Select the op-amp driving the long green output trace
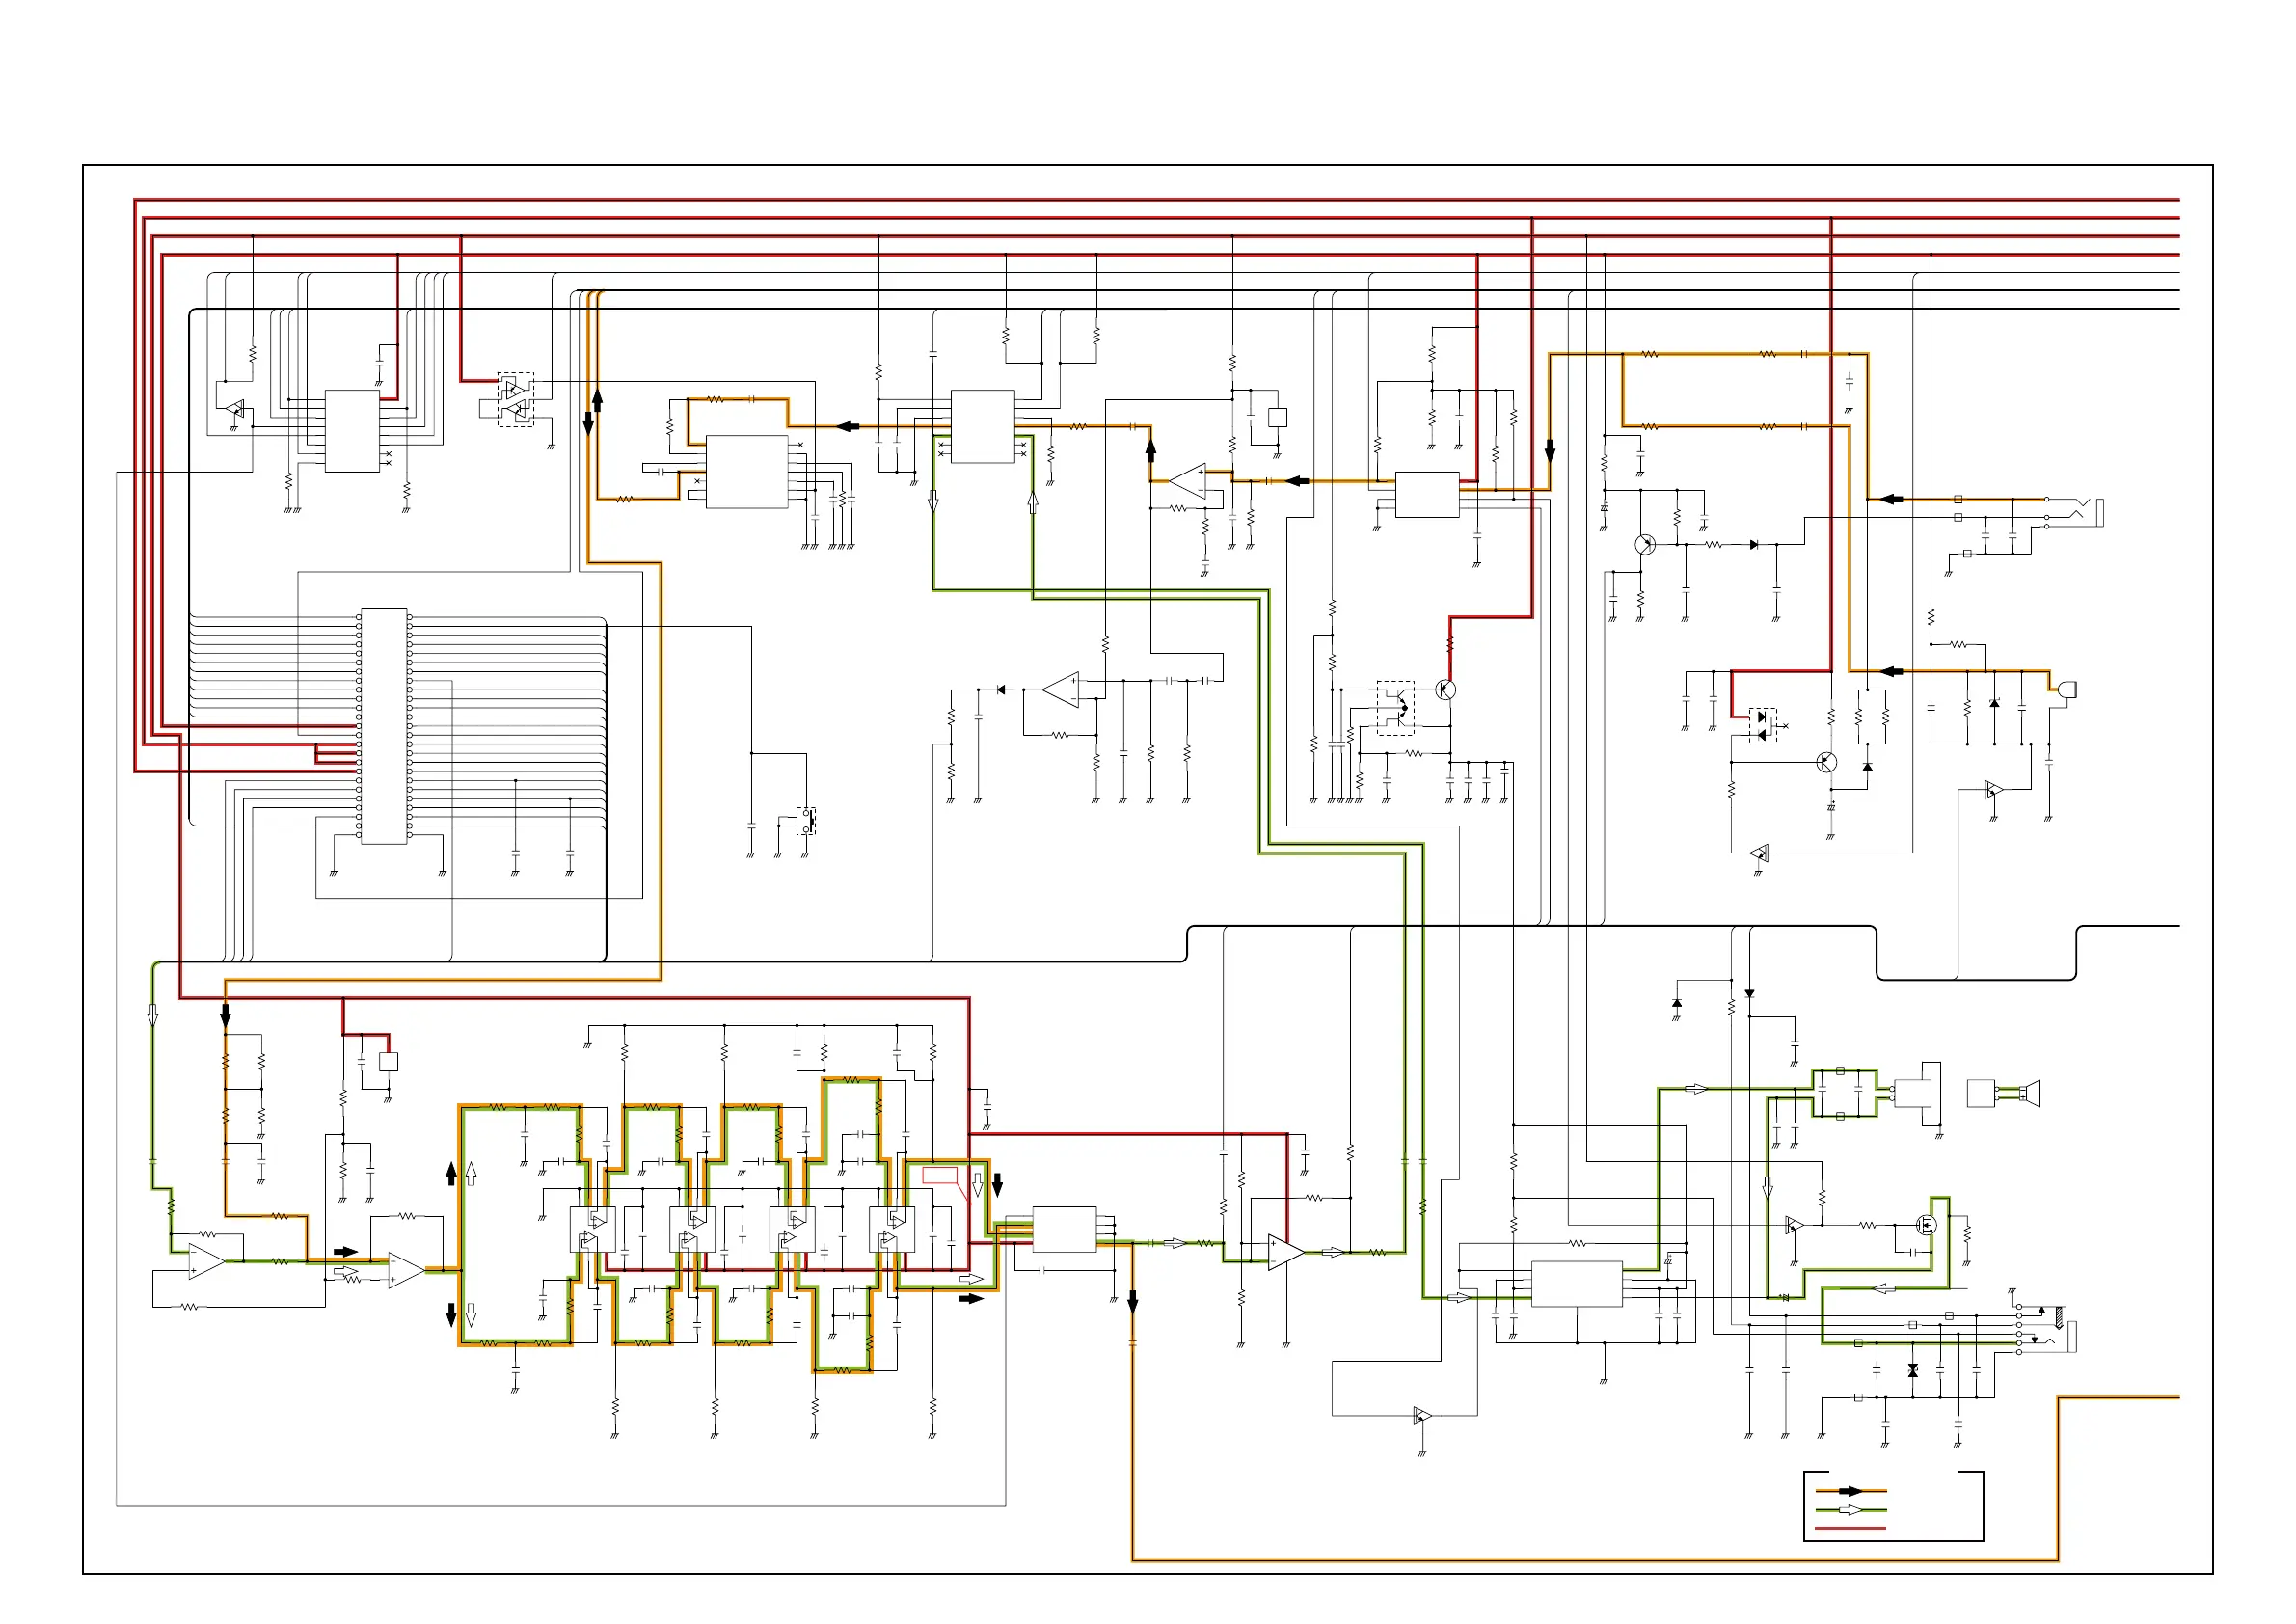 point(1286,1252)
